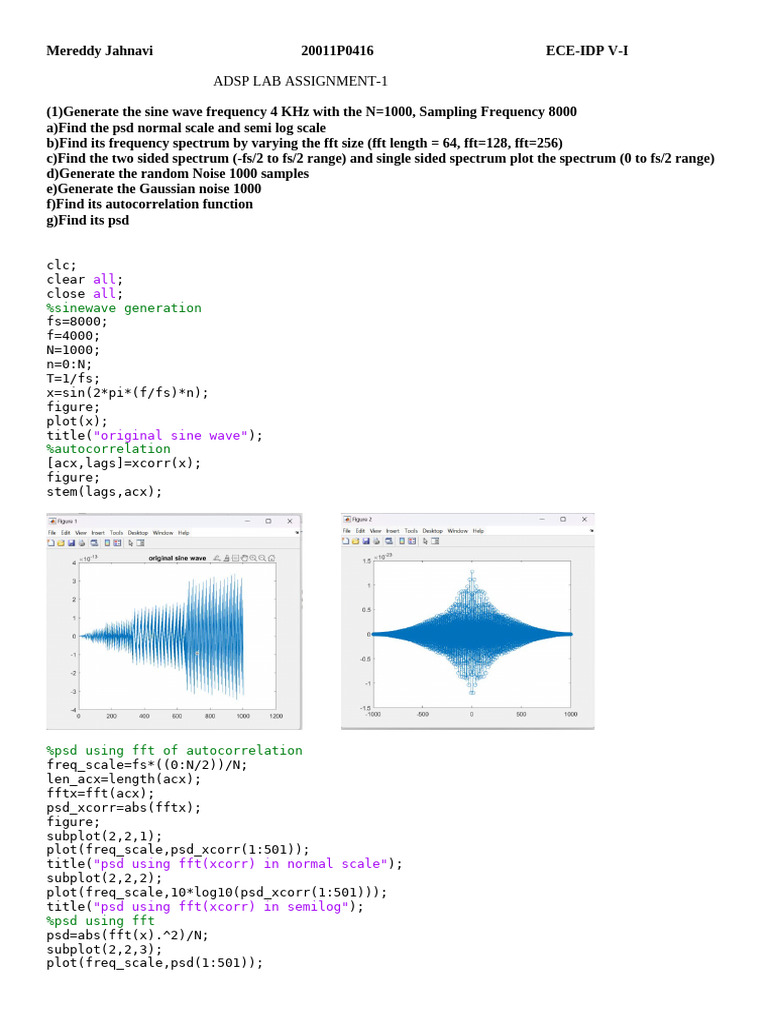Open File menu in Figure 1 window
Viewport: 768px width, 1024px height.
coord(52,533)
